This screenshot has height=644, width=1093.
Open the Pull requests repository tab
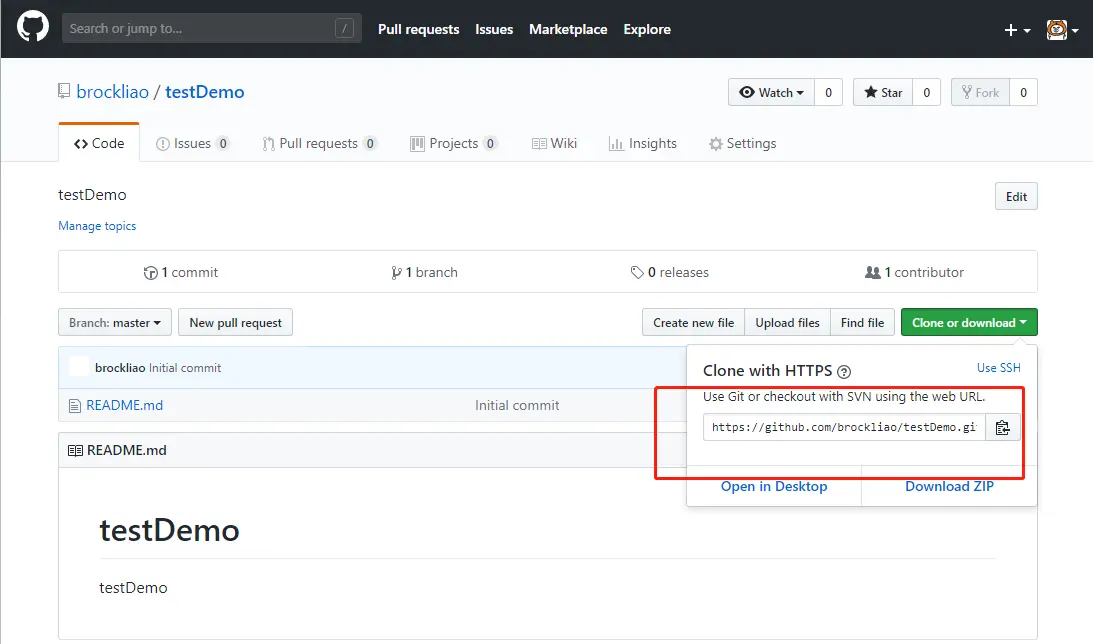(319, 143)
